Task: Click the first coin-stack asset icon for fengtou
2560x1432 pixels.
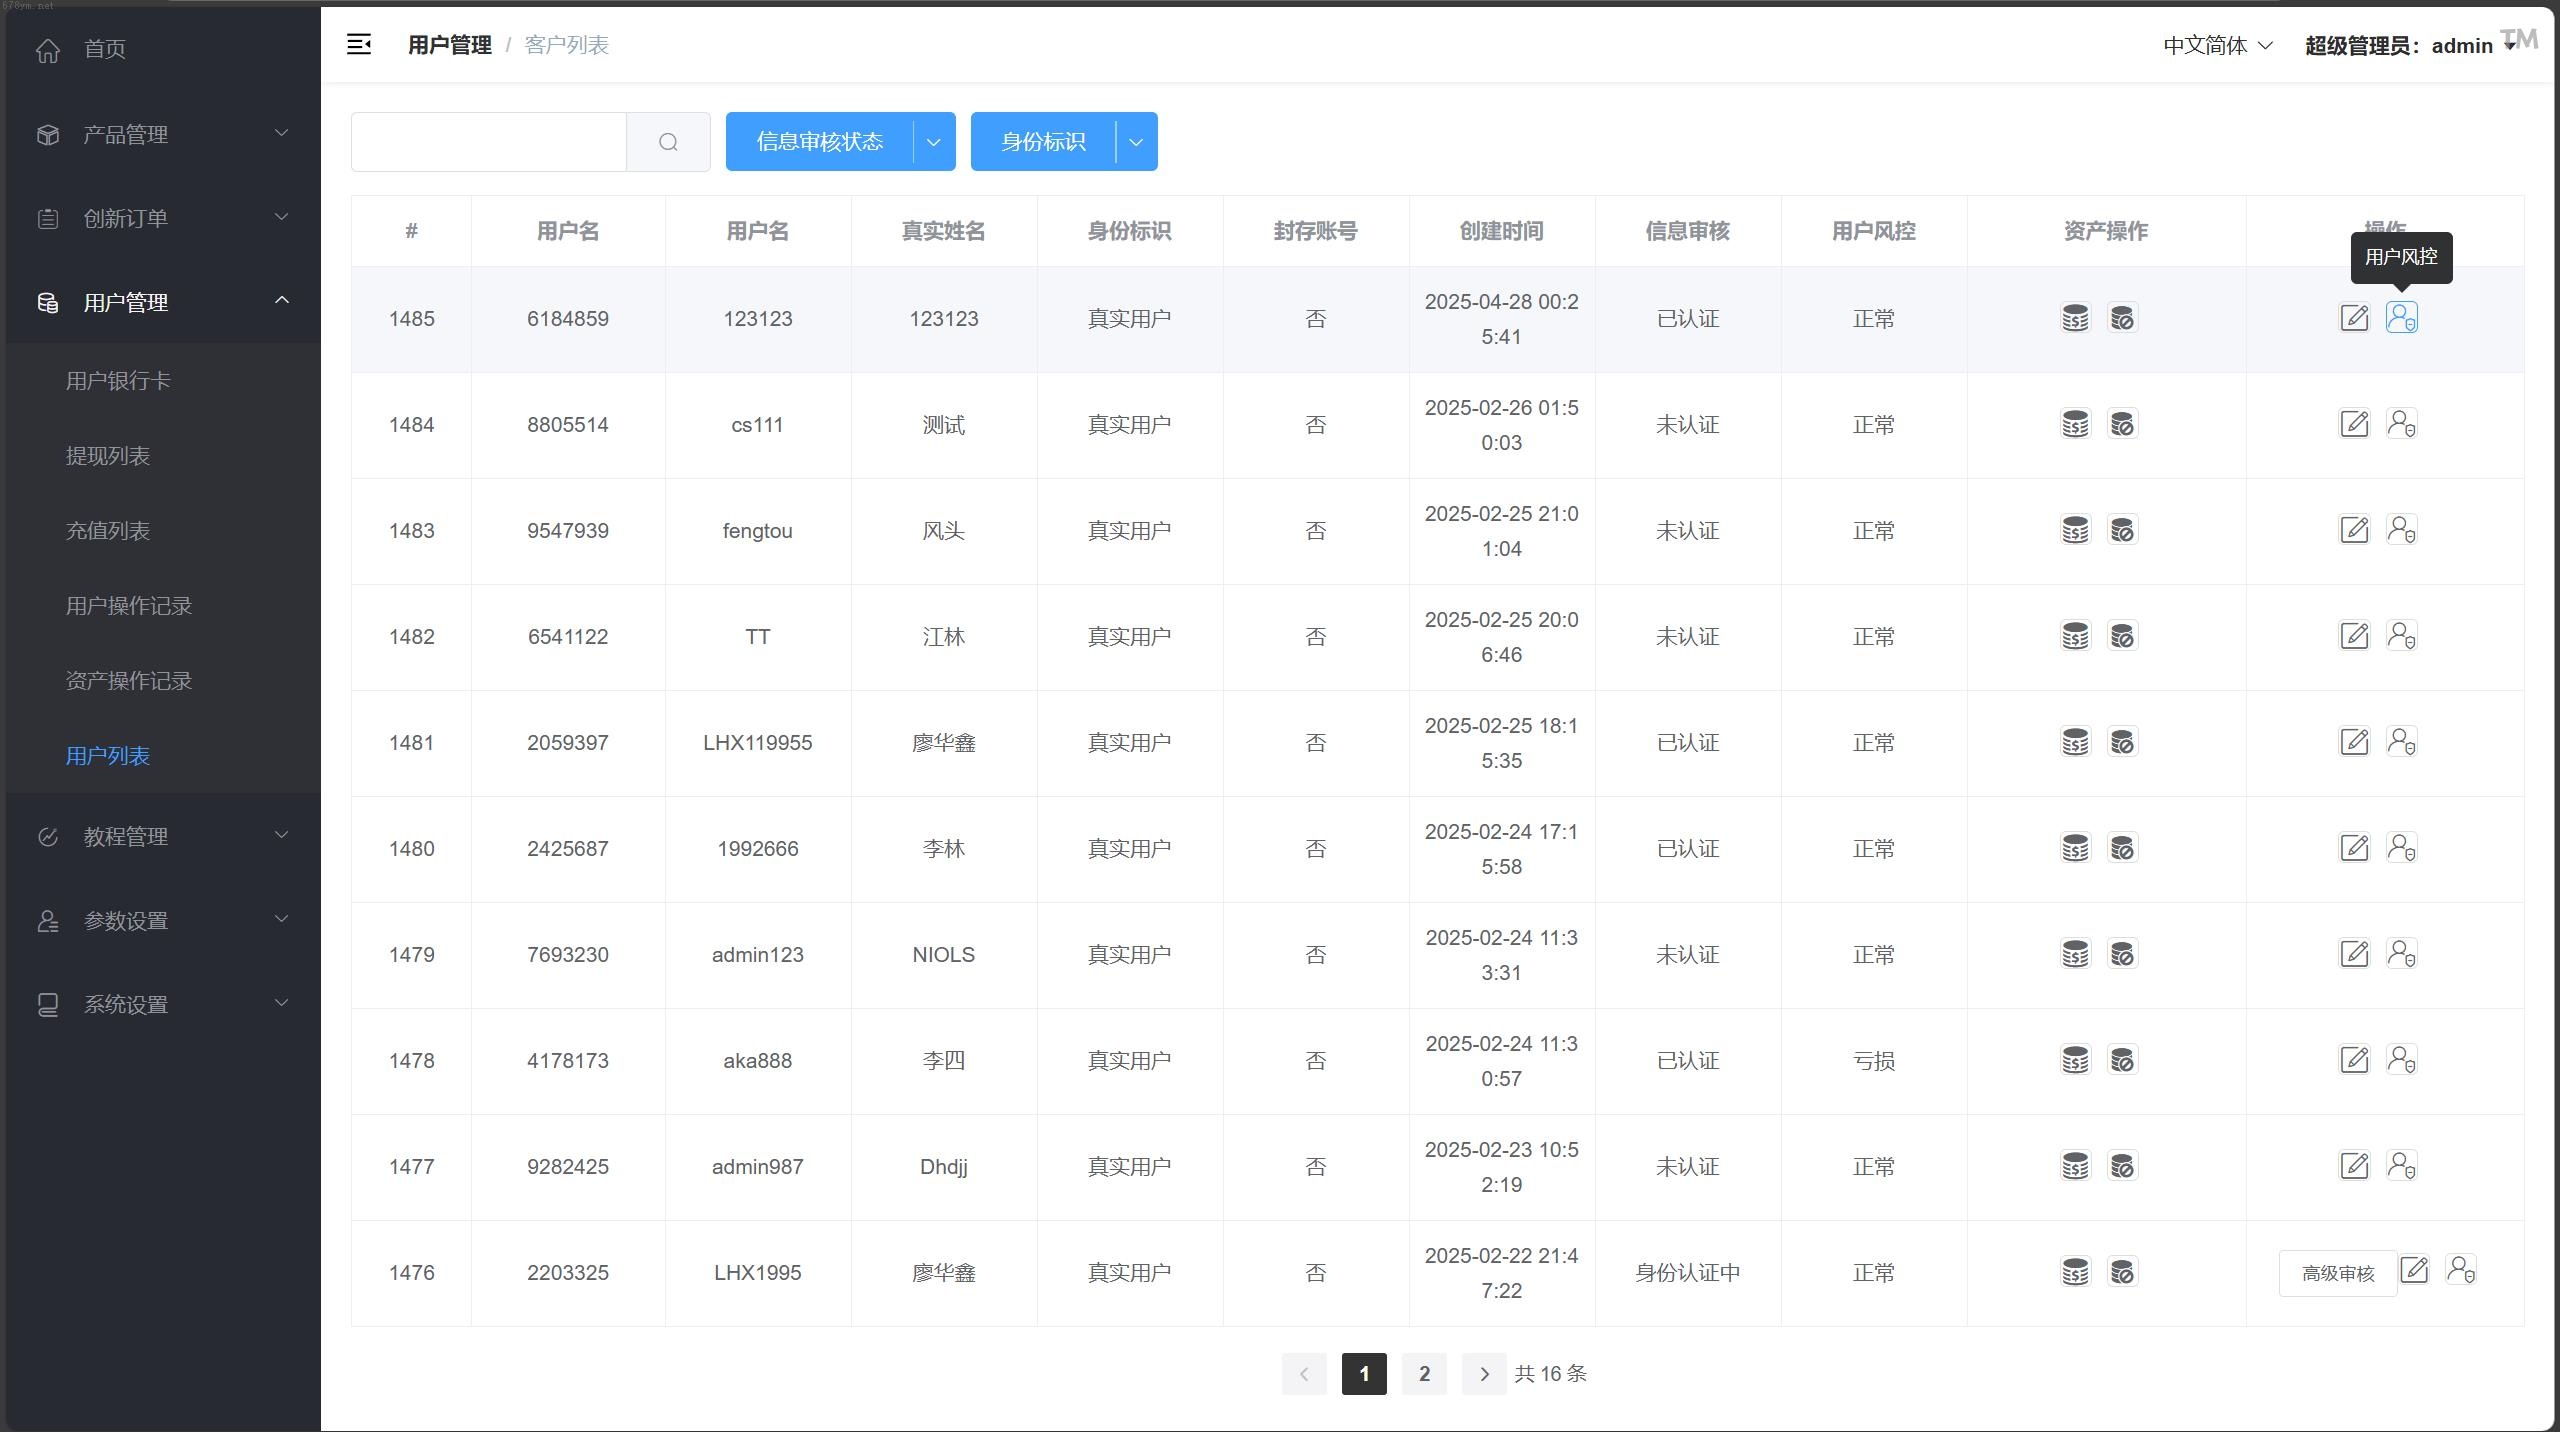Action: (2075, 530)
